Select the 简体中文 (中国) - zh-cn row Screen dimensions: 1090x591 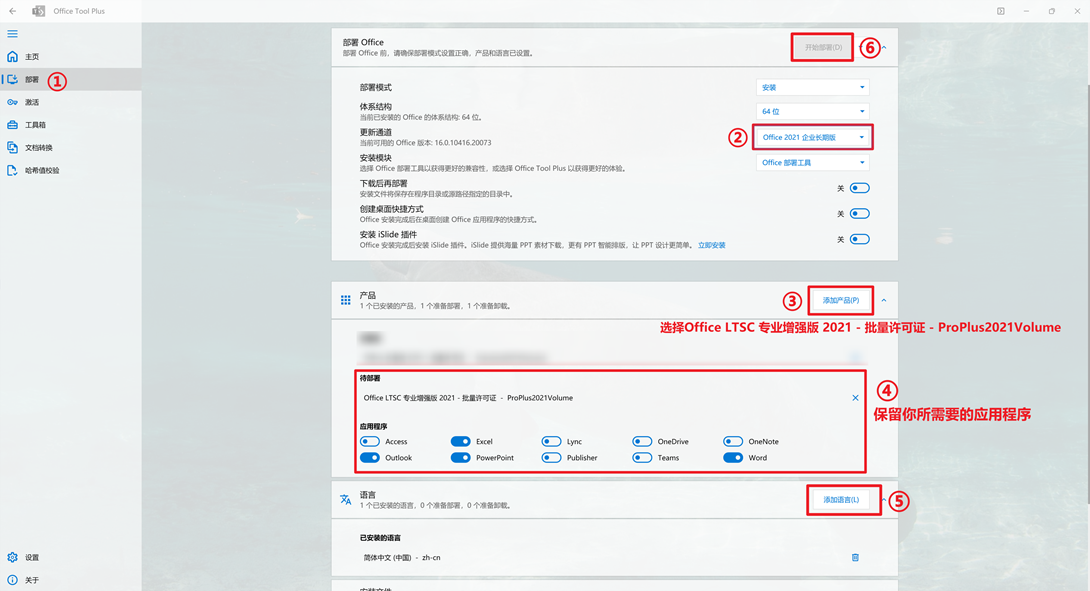pyautogui.click(x=612, y=558)
